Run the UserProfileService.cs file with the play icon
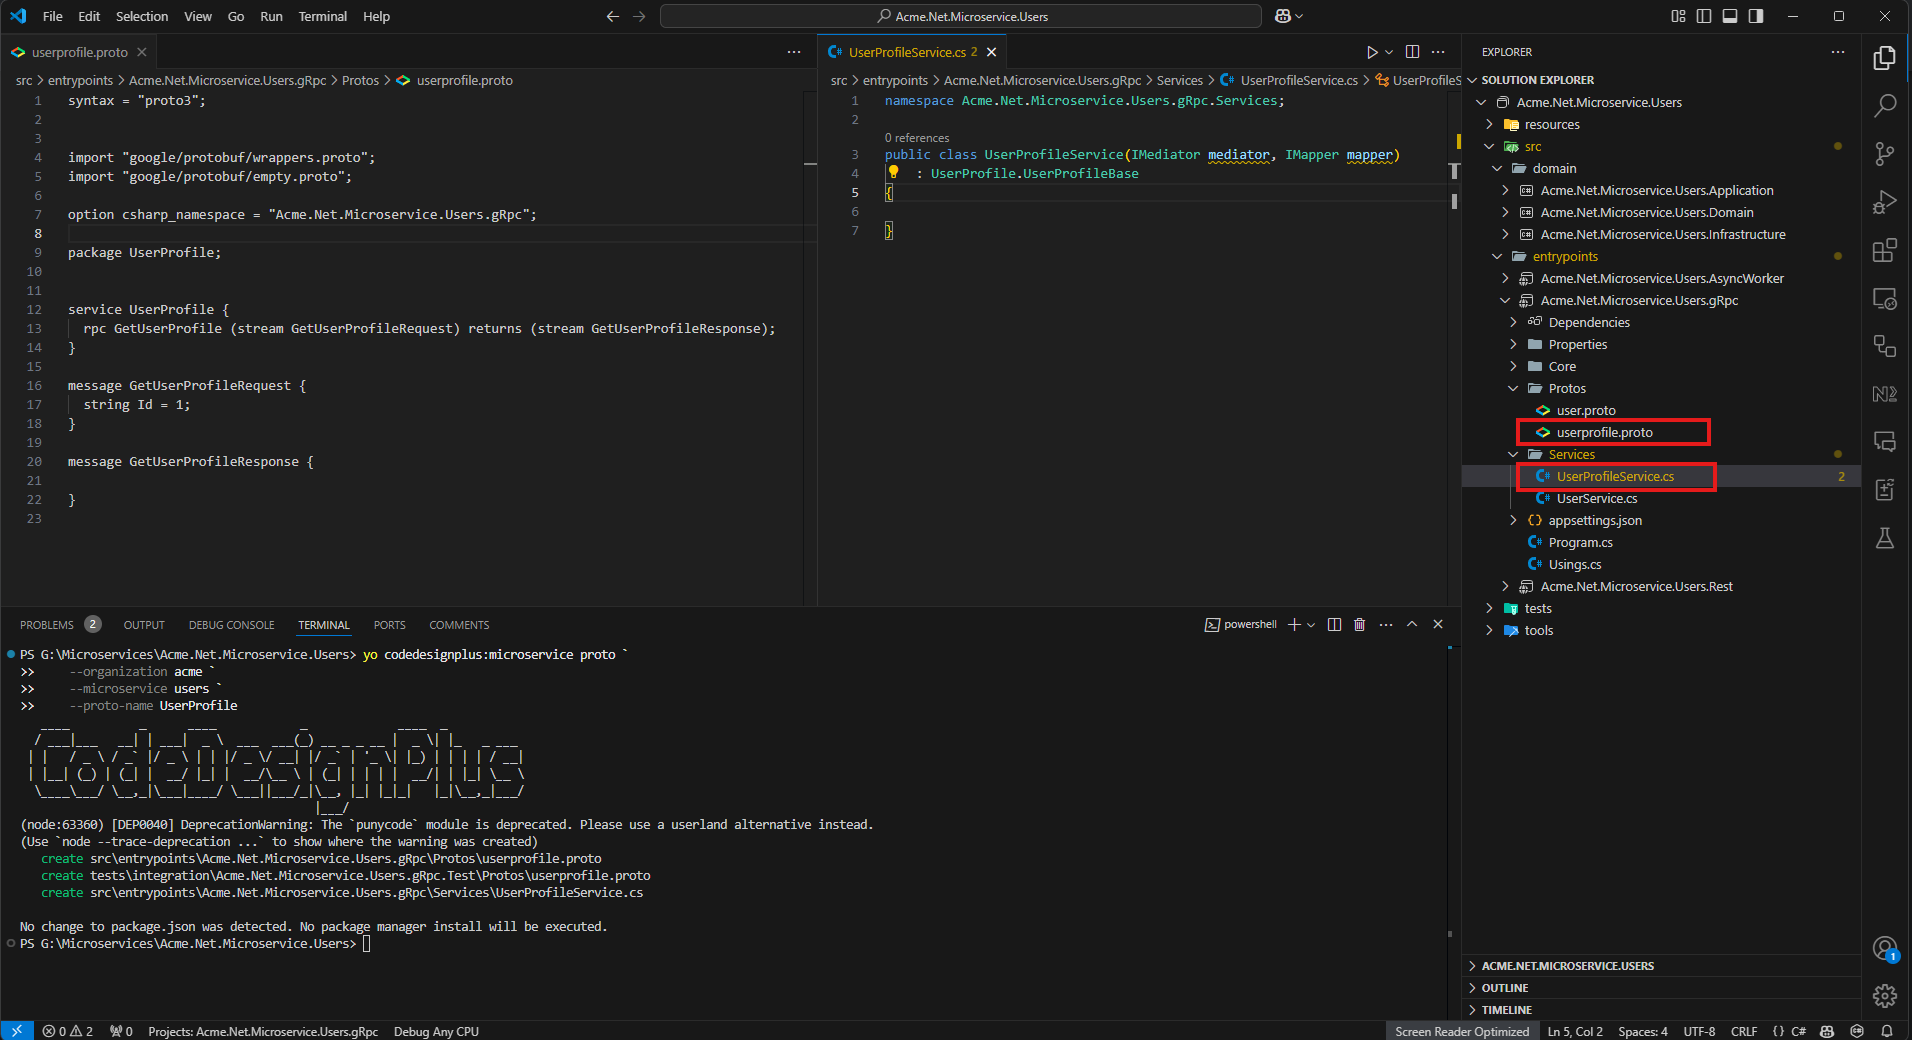Screen dimensions: 1912x1040 [1372, 52]
